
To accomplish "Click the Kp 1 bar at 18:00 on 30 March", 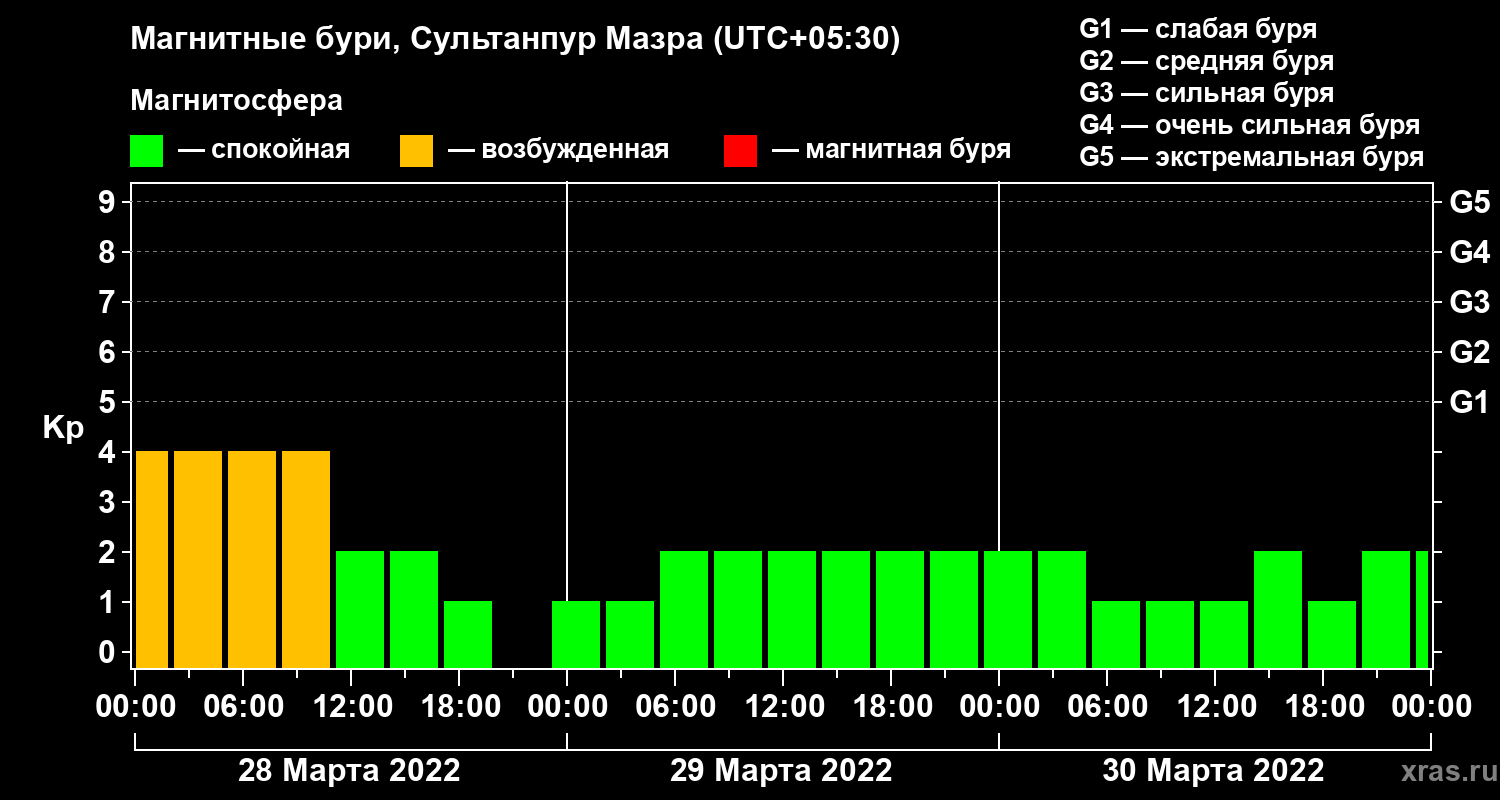I will coord(1332,634).
